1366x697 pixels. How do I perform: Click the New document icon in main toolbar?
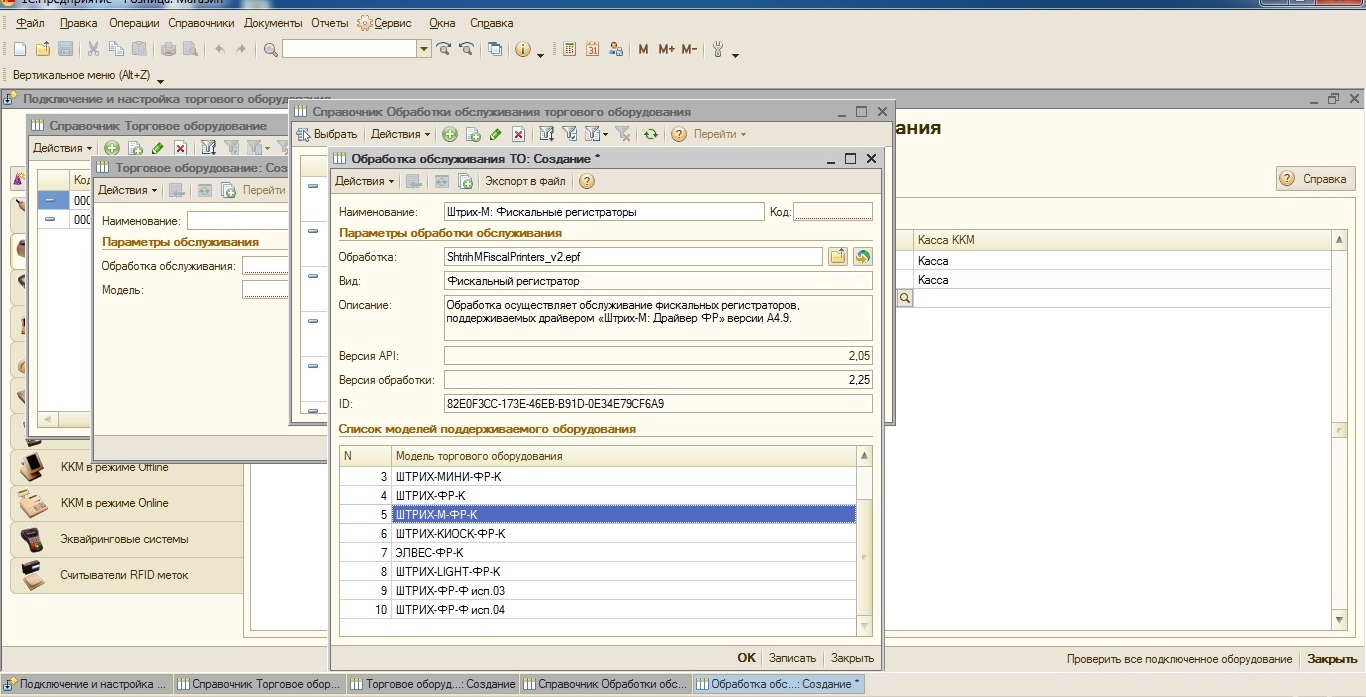[x=19, y=49]
